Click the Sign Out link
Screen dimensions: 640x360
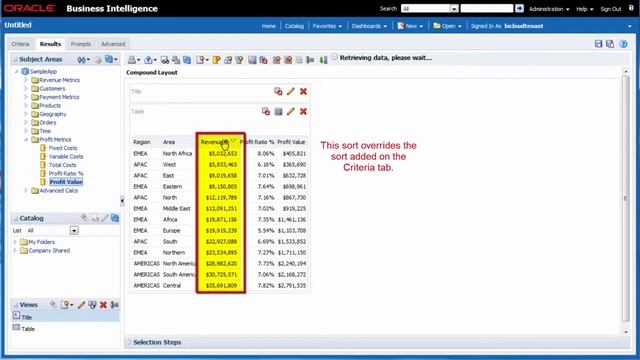tap(611, 9)
